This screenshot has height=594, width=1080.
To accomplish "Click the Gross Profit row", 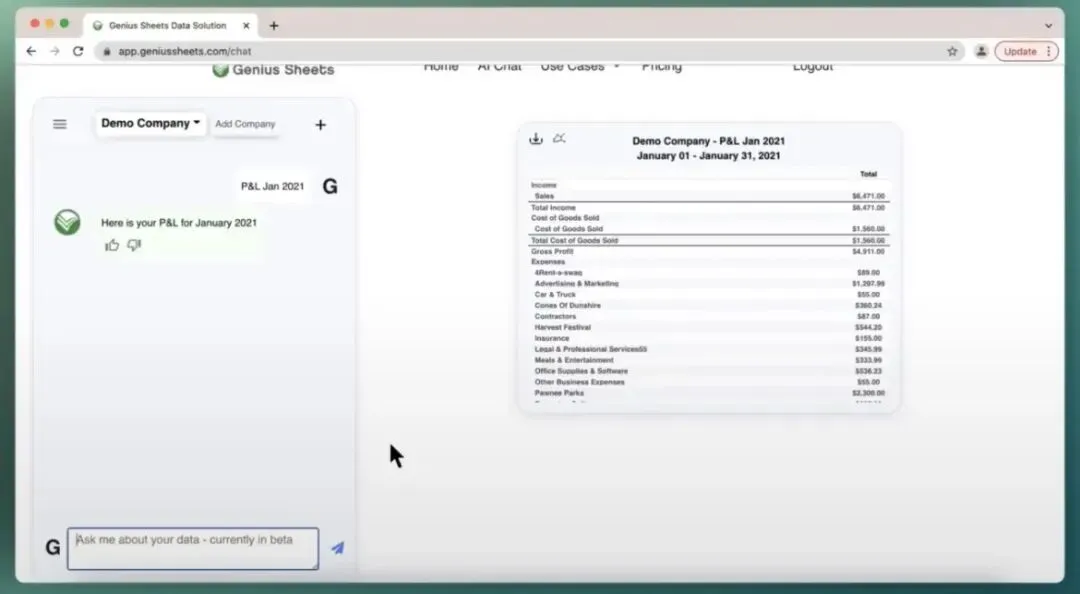I will tap(709, 252).
